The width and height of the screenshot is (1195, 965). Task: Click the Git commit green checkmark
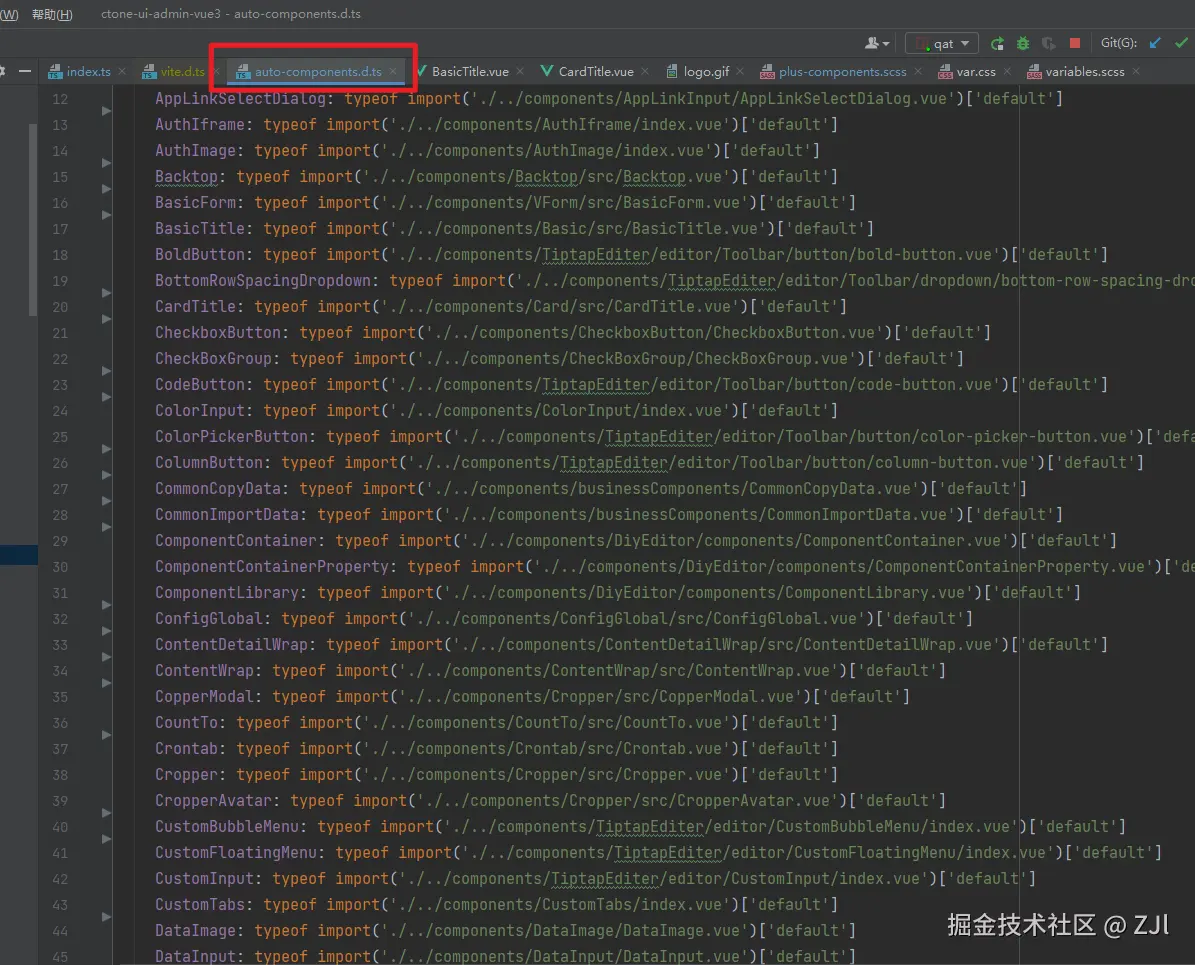click(x=1182, y=43)
